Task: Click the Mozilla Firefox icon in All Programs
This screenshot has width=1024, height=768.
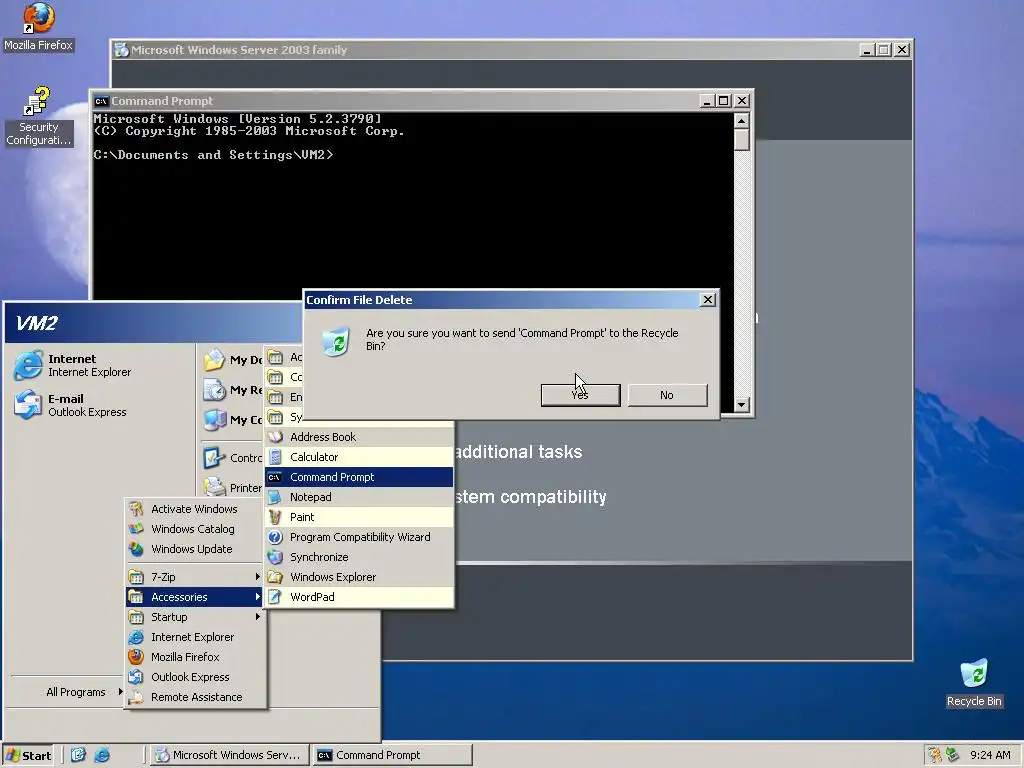Action: [x=136, y=657]
